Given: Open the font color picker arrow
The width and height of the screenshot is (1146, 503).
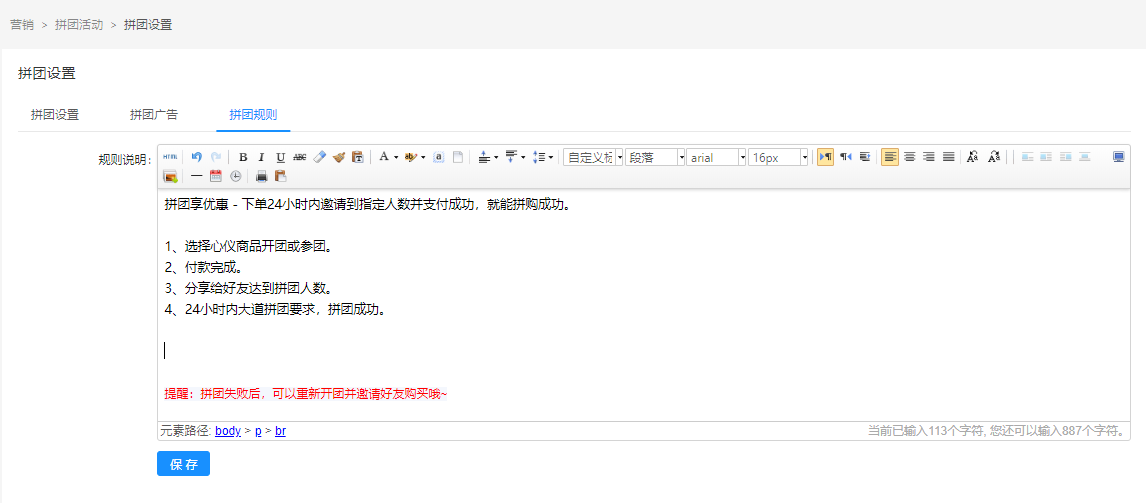Looking at the screenshot, I should click(x=396, y=157).
